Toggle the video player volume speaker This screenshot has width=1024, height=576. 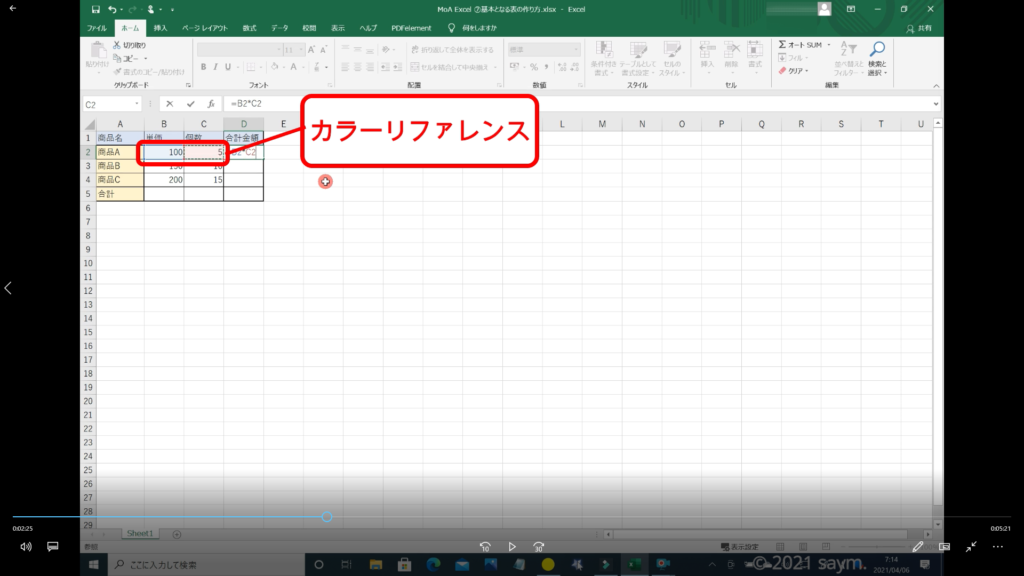26,547
